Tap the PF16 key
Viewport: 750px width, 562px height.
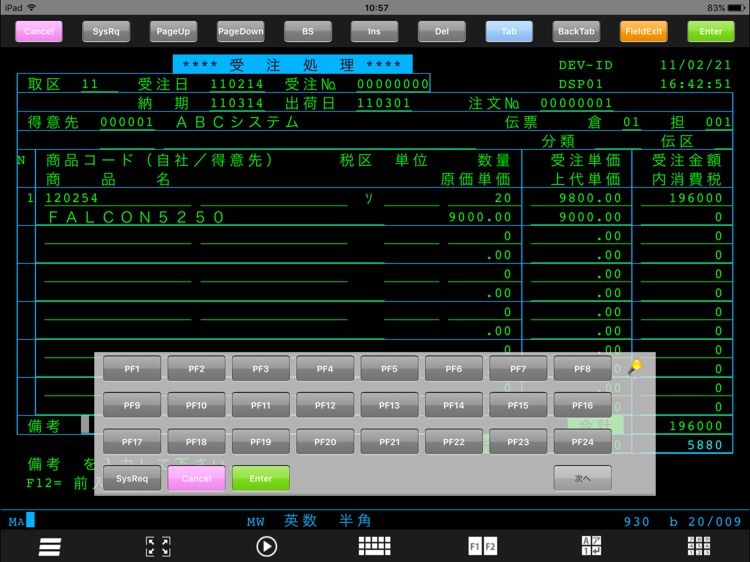click(583, 406)
